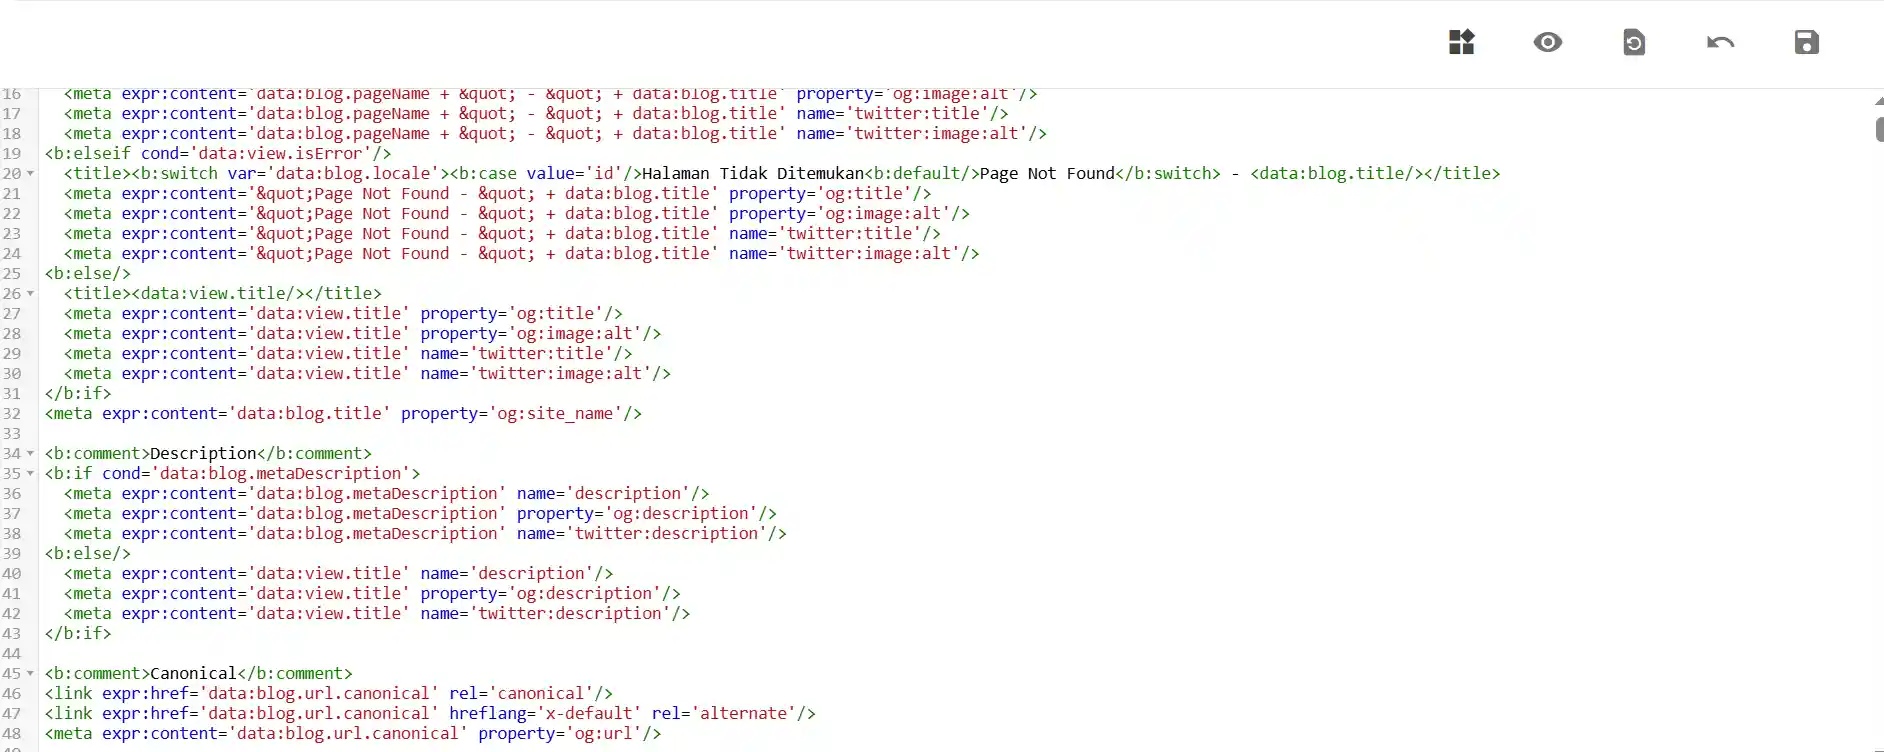The height and width of the screenshot is (752, 1884).
Task: Collapse code fold arrow at line 35
Action: tap(30, 474)
